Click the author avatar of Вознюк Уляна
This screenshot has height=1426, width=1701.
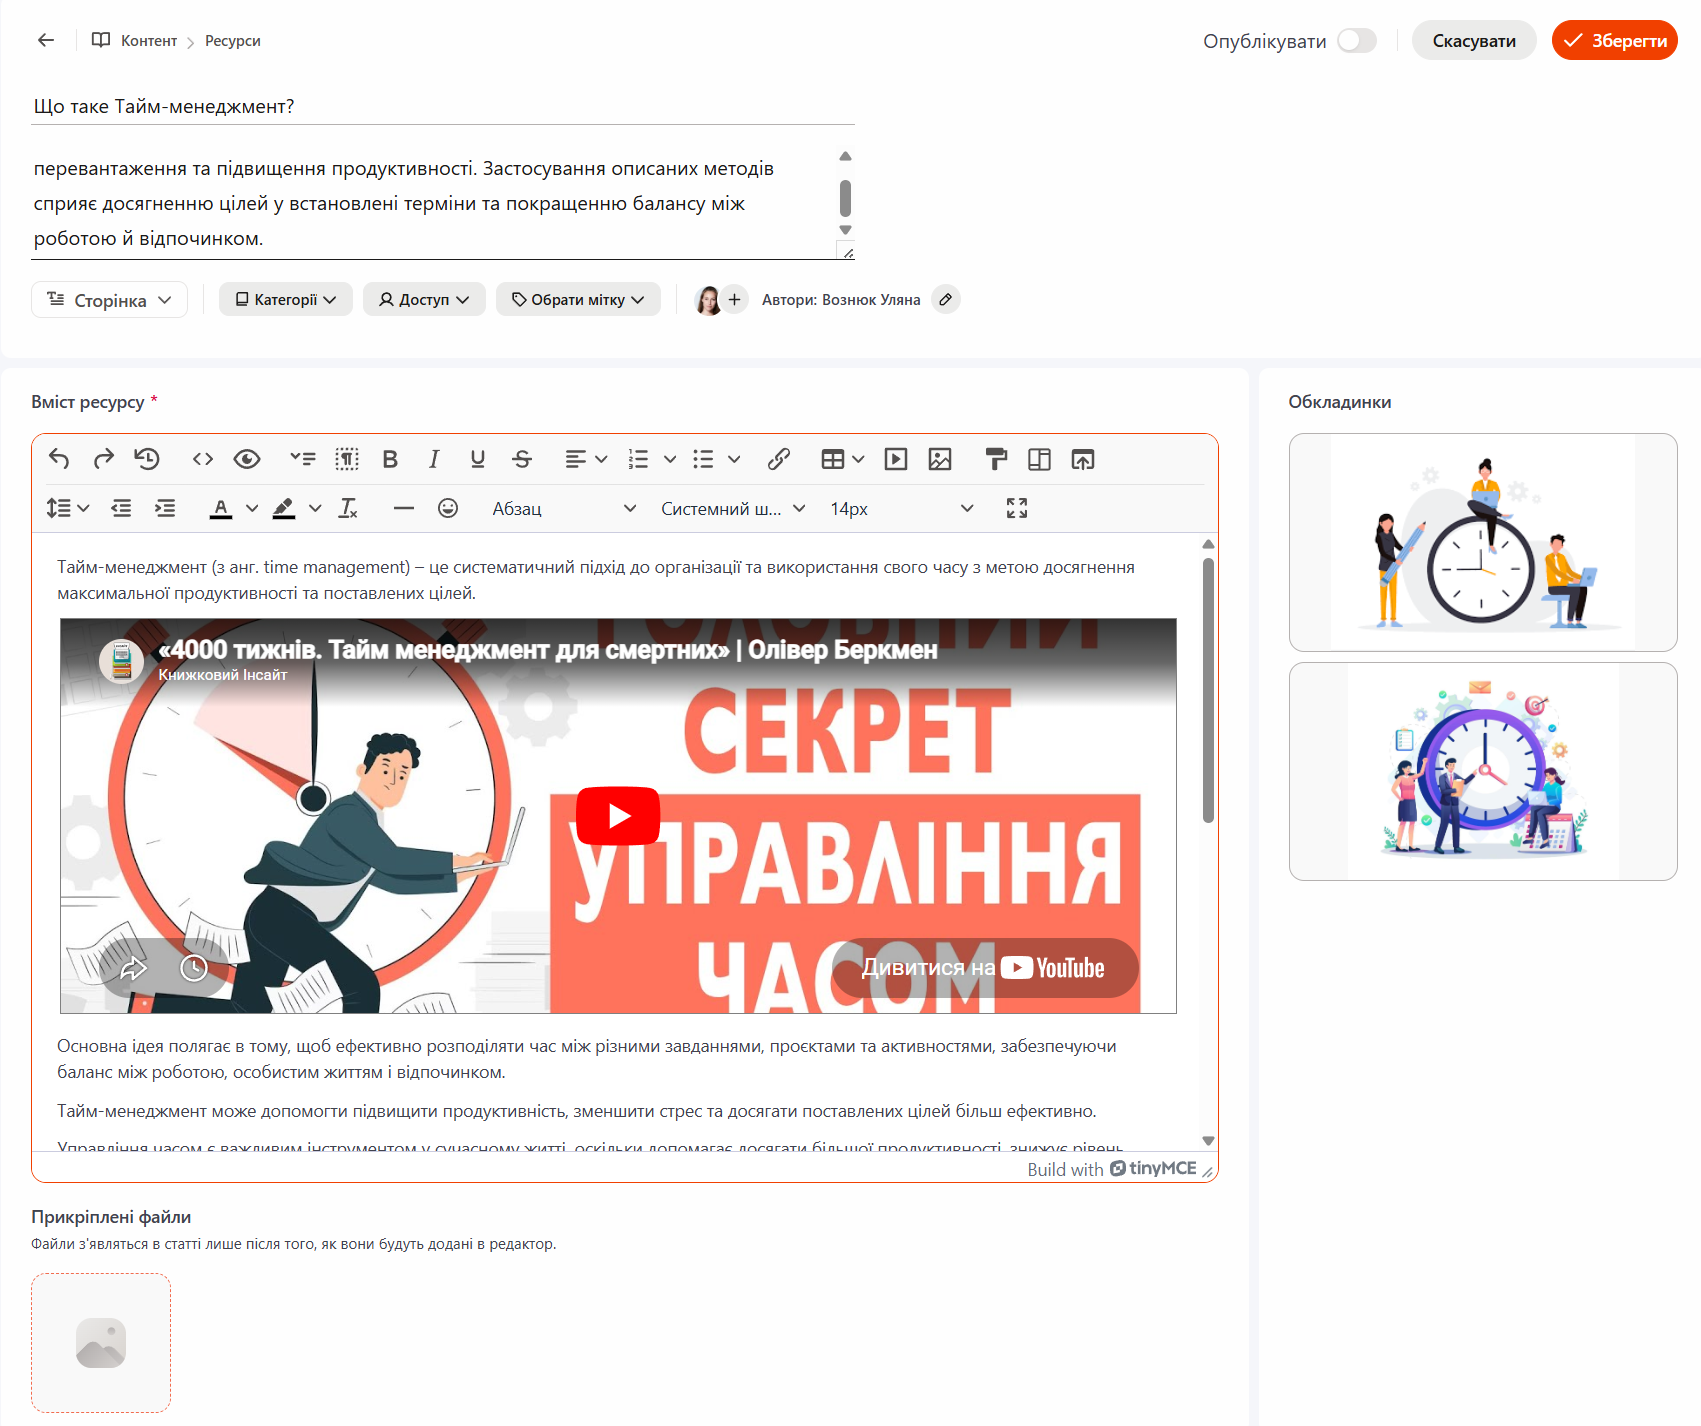point(708,299)
